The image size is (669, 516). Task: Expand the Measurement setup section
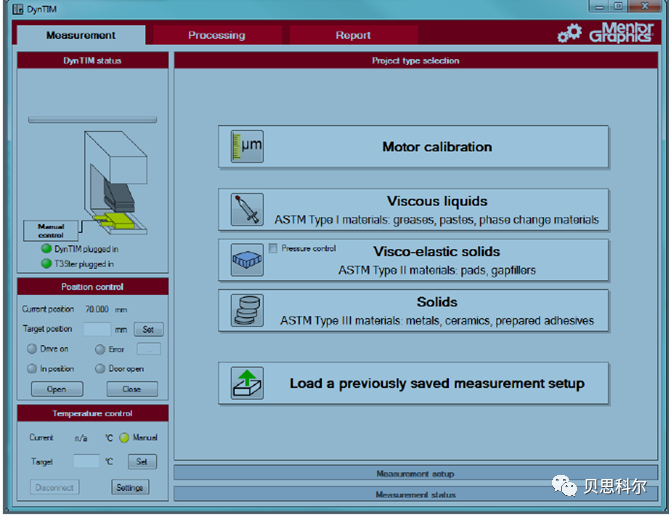[x=416, y=473]
